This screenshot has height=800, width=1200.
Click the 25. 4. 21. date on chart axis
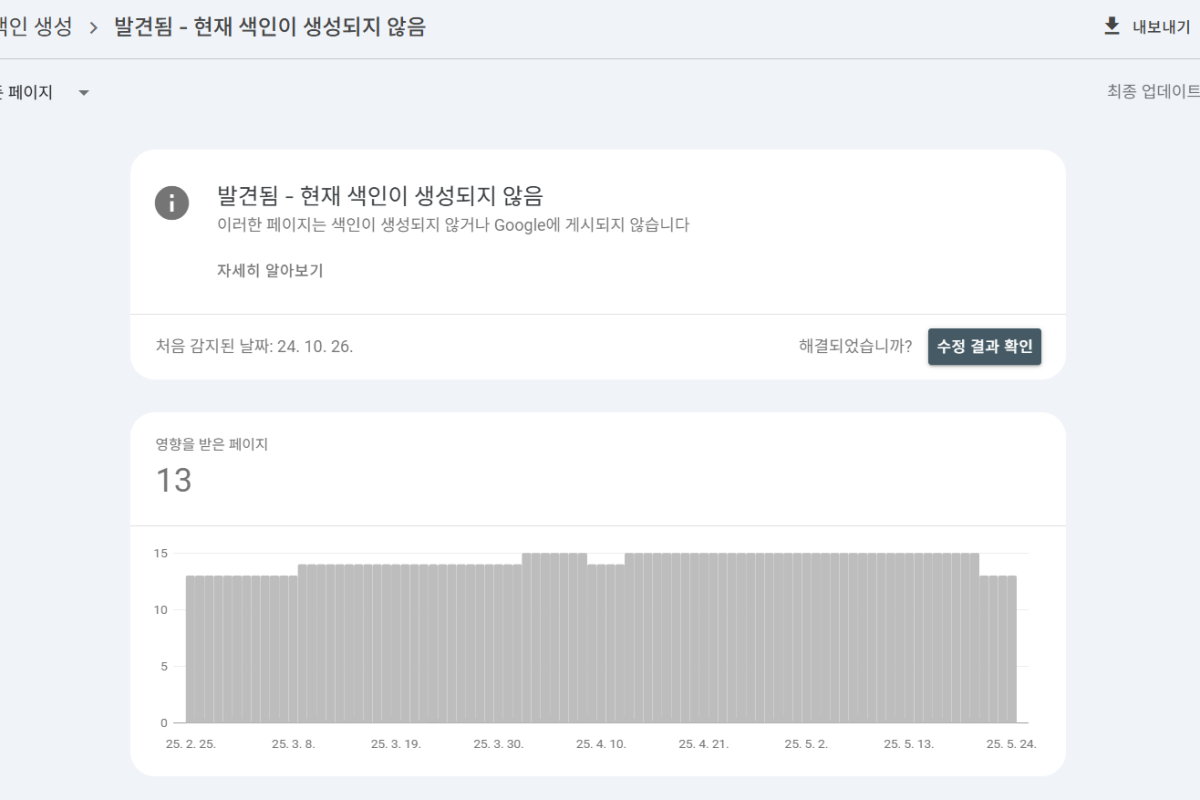[704, 744]
